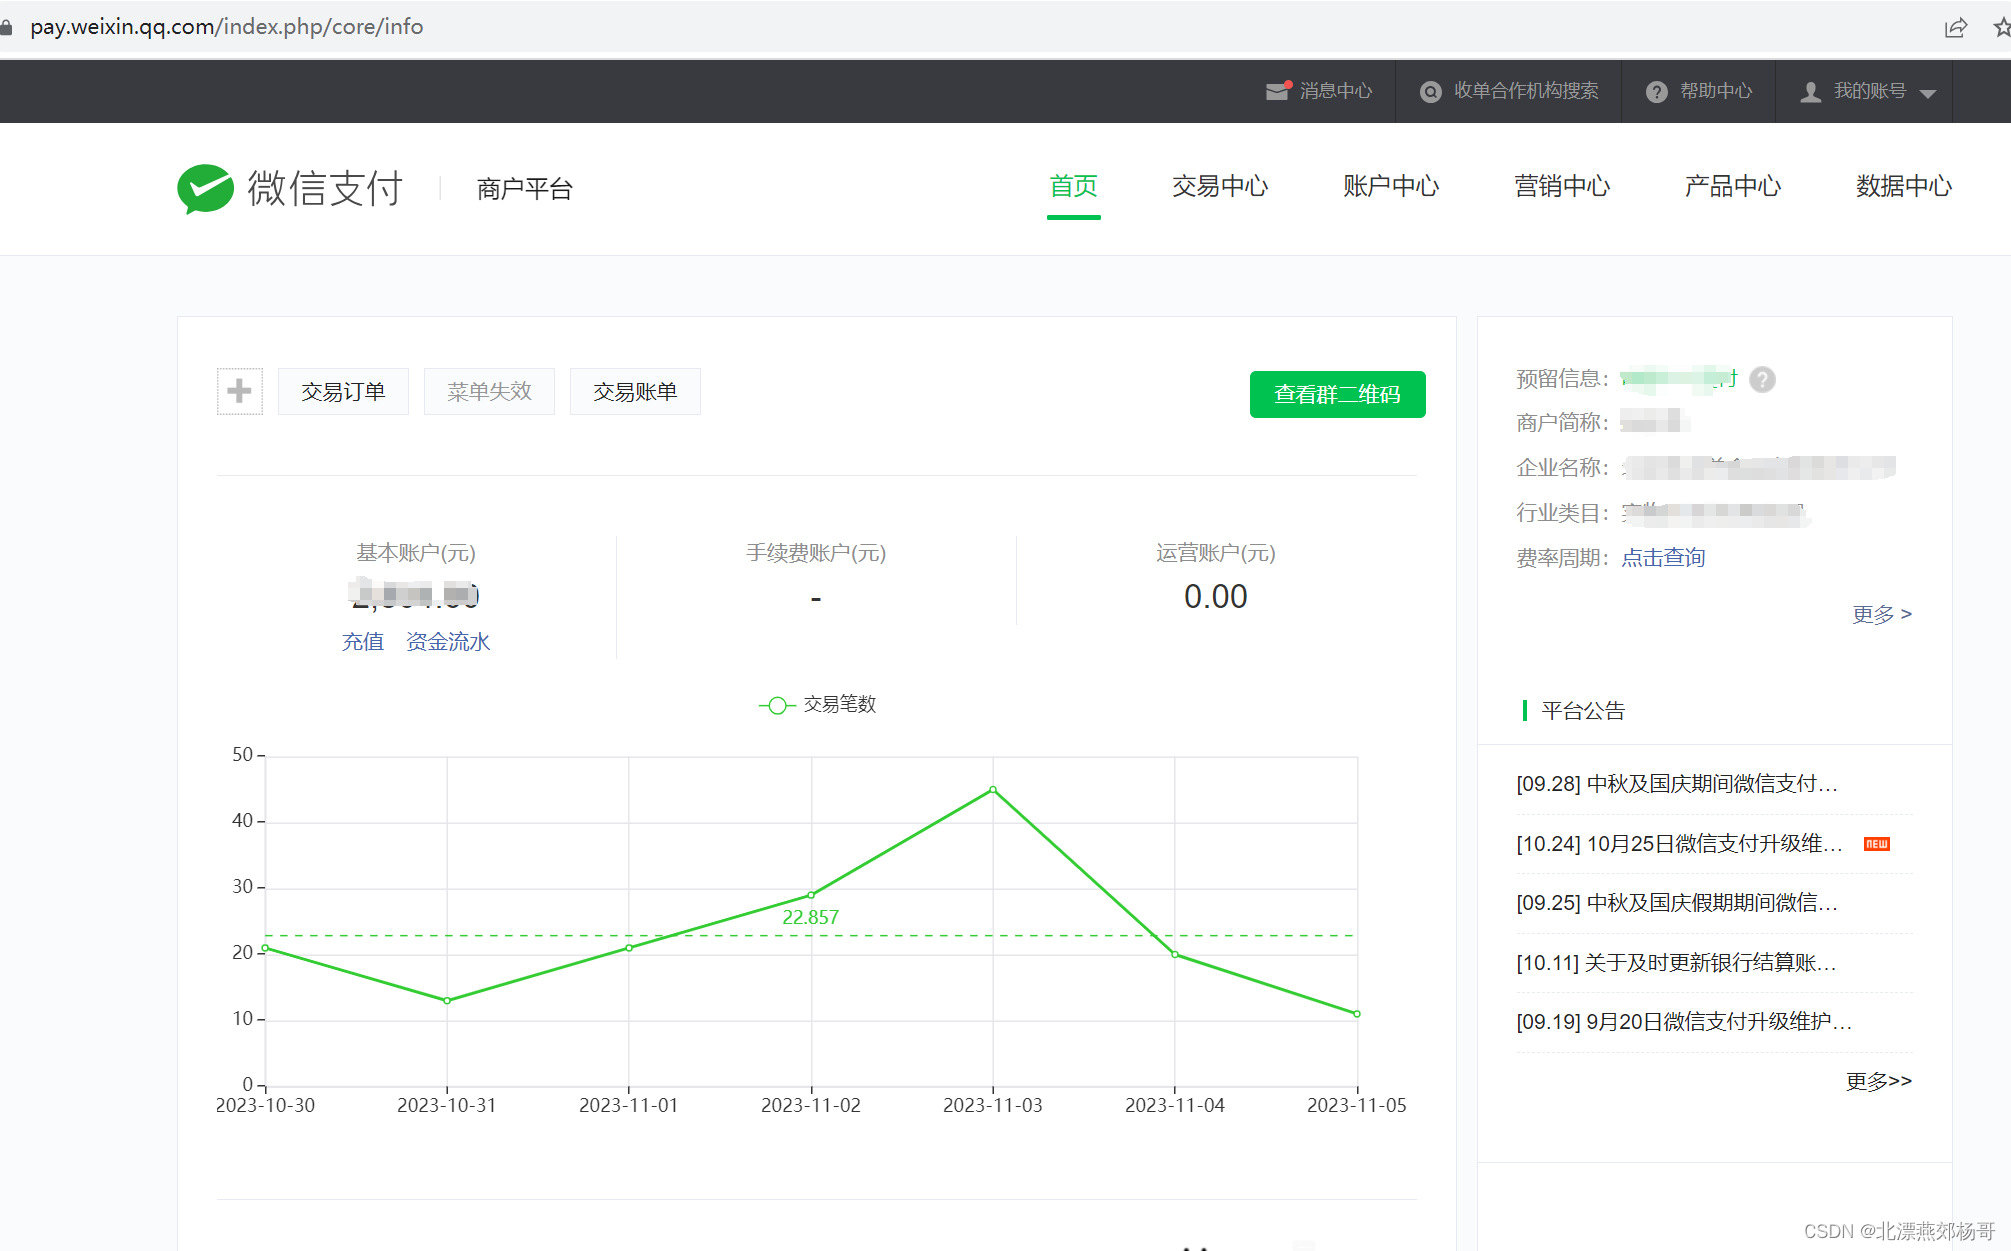The image size is (2011, 1251).
Task: Click 更多>> under platform announcements
Action: click(1878, 1081)
